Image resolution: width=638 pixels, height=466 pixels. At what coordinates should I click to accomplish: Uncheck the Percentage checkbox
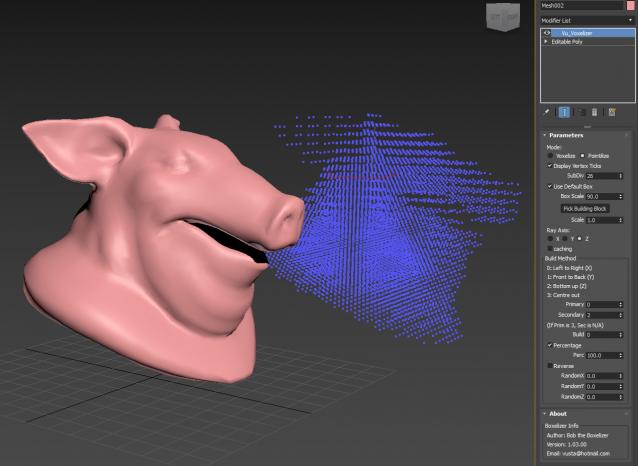550,346
